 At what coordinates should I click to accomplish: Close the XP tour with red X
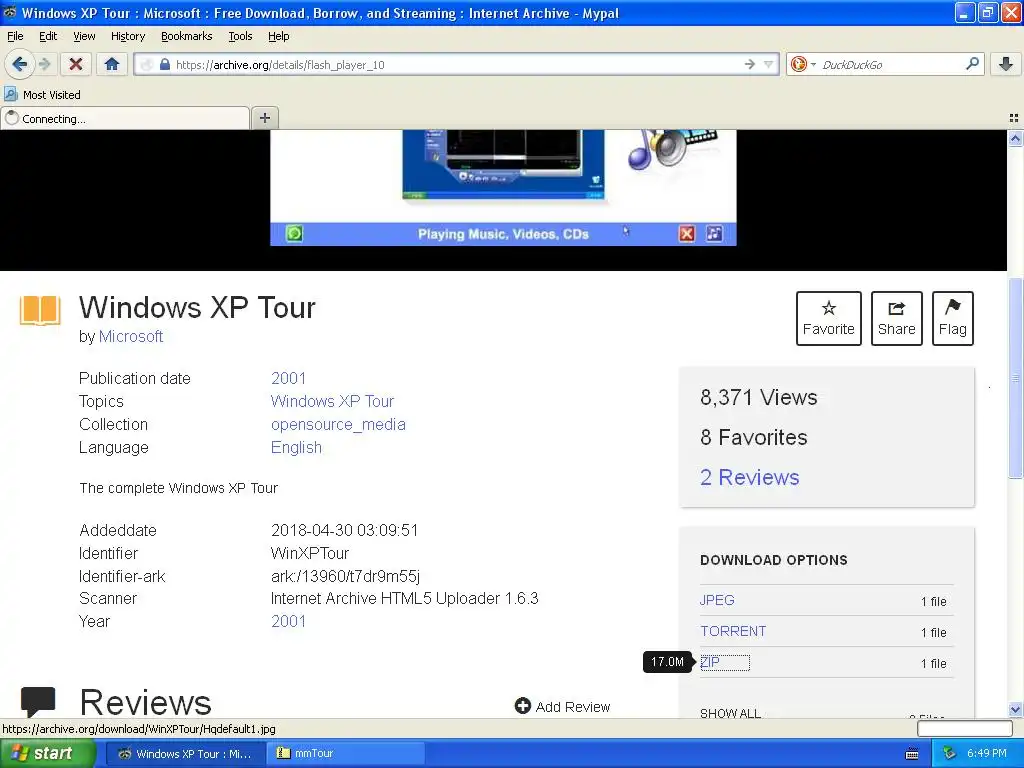click(686, 233)
